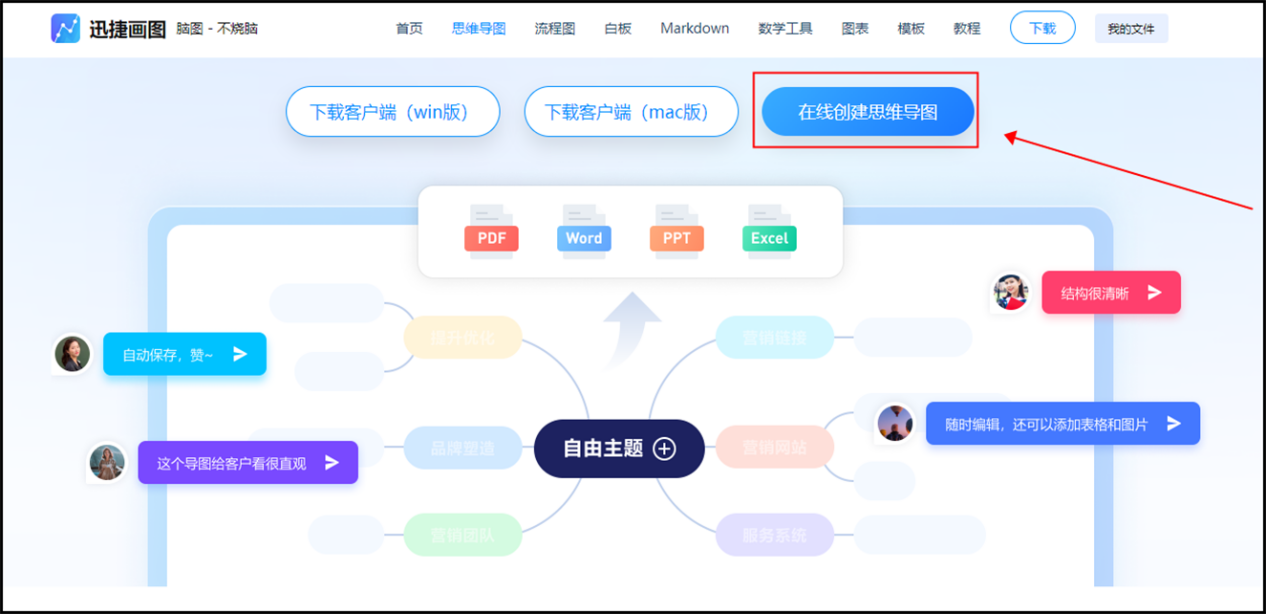Click the PDF export icon
1266x614 pixels.
pos(491,235)
